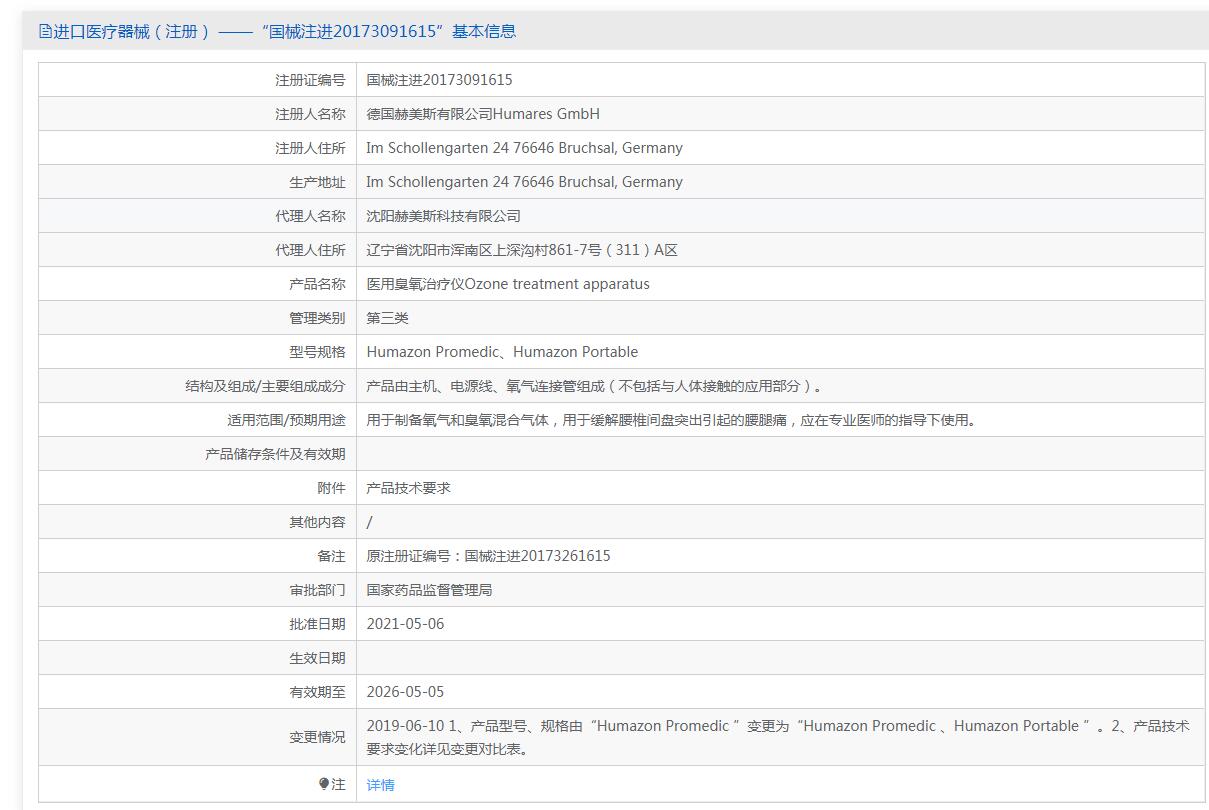
Task: Click the 批准日期 label
Action: [317, 624]
